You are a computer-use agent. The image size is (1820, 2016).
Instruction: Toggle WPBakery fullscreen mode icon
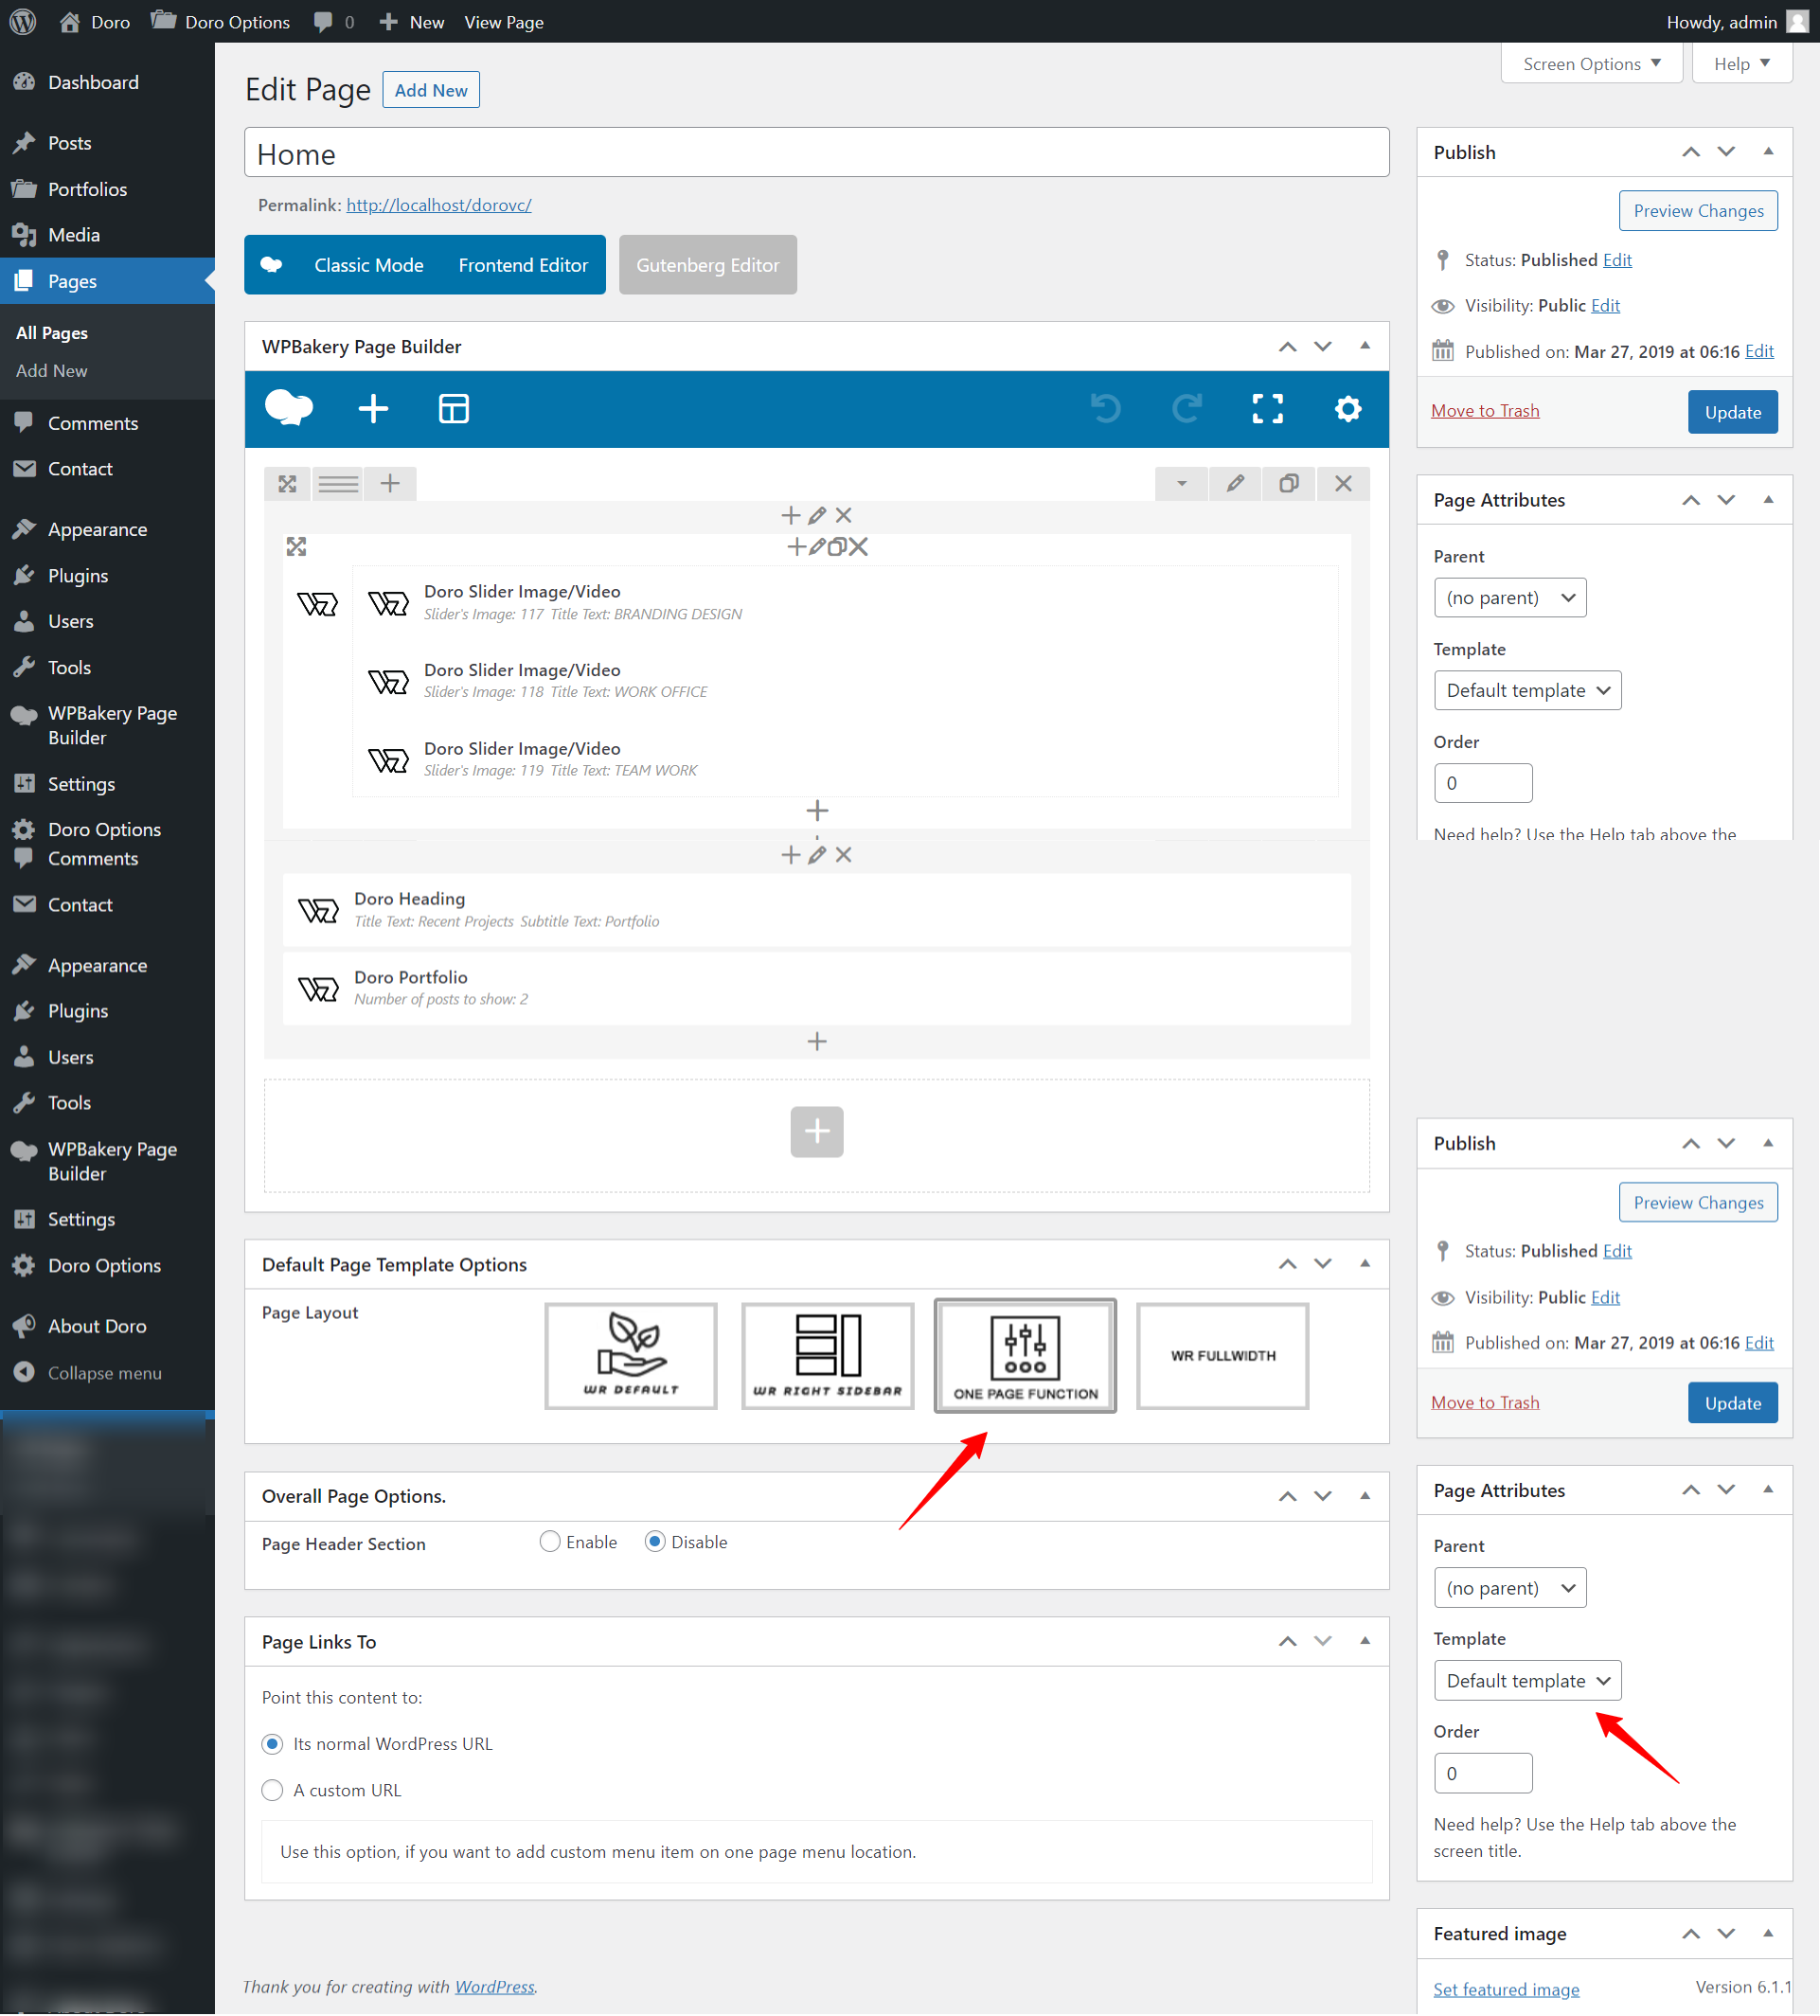coord(1267,409)
